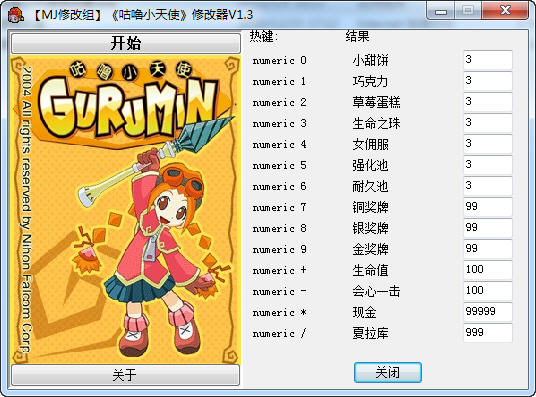Click the 草莓蛋糕 label

(376, 103)
